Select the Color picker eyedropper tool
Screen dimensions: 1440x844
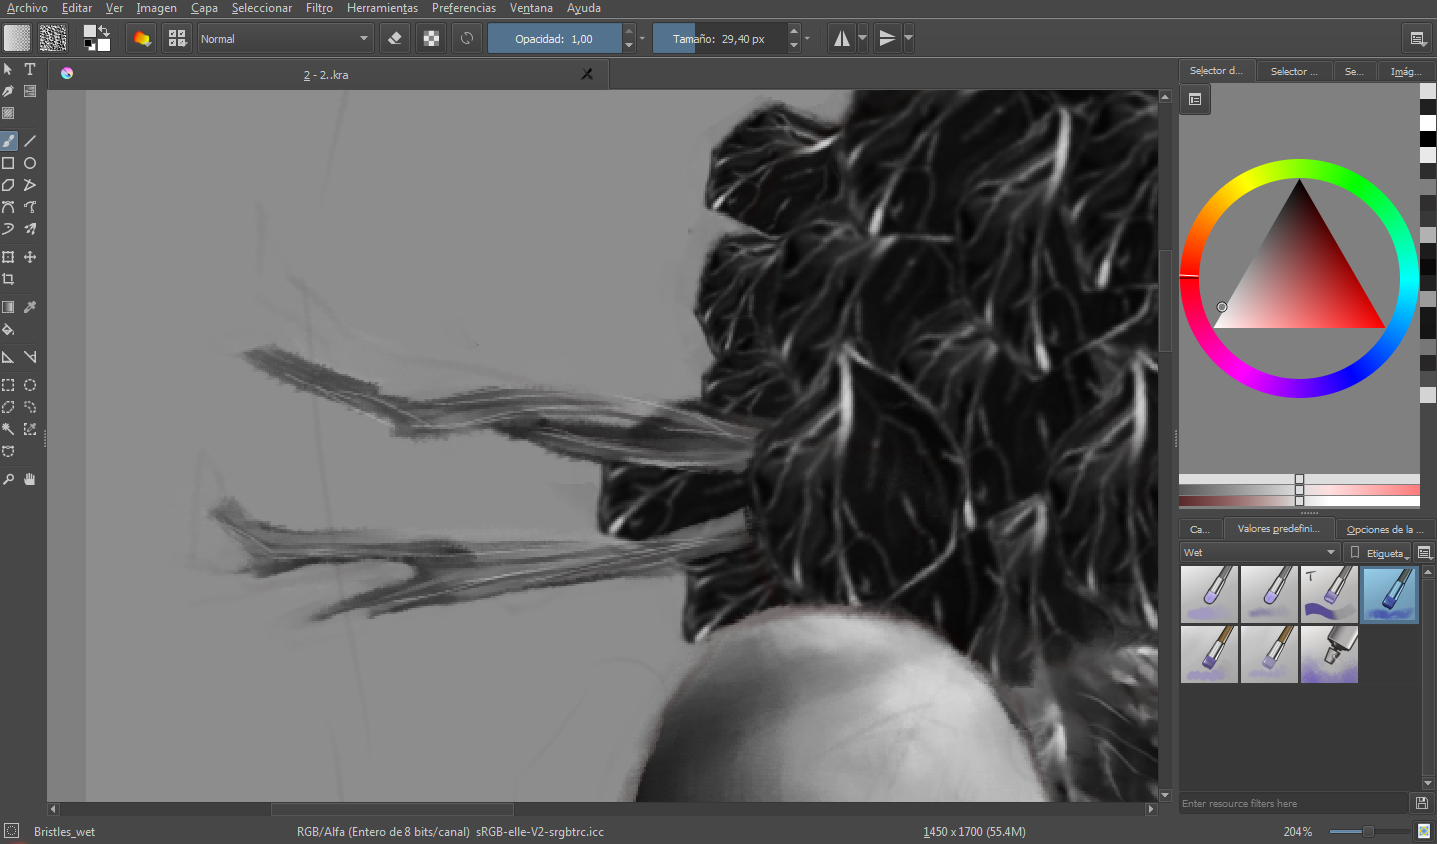click(x=30, y=307)
